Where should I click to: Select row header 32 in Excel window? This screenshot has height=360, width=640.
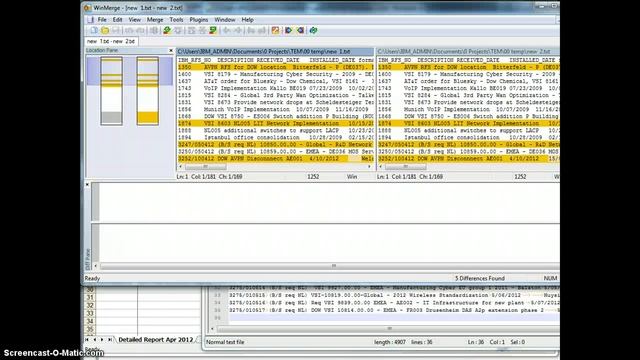(90, 305)
